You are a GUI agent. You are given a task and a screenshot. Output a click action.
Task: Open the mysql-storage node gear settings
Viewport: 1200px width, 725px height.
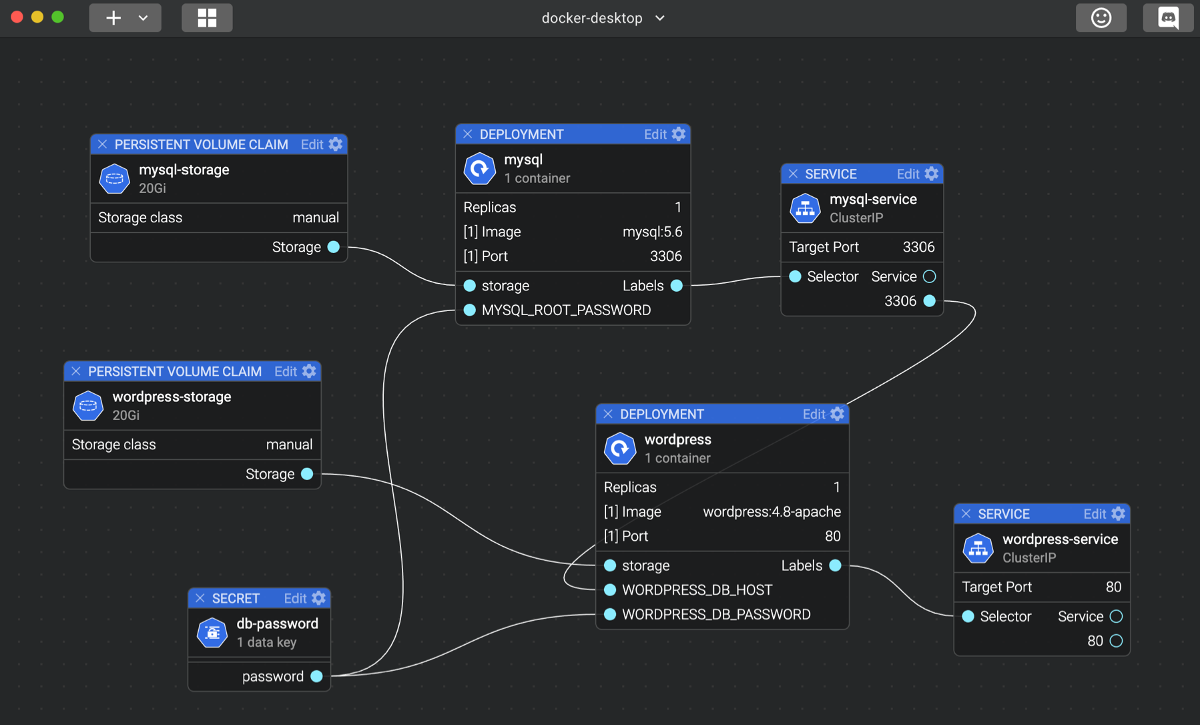point(336,145)
